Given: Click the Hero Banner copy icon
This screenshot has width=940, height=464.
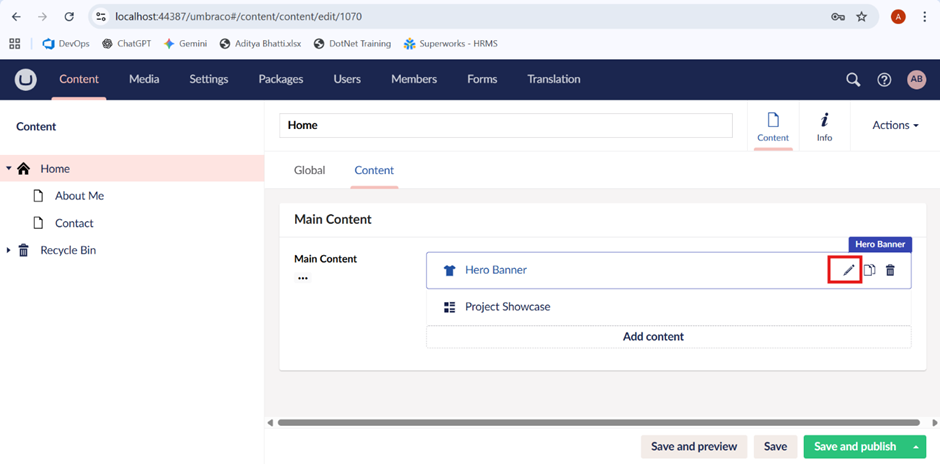Looking at the screenshot, I should [x=869, y=270].
